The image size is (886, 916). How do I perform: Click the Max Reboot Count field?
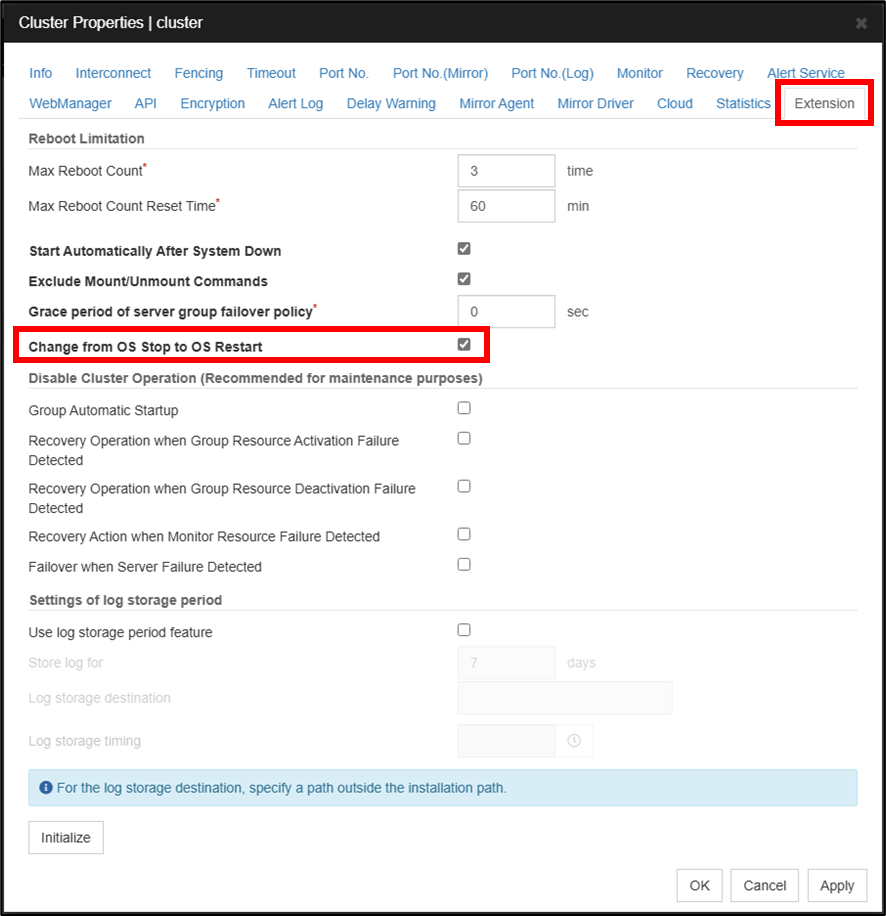click(x=506, y=171)
